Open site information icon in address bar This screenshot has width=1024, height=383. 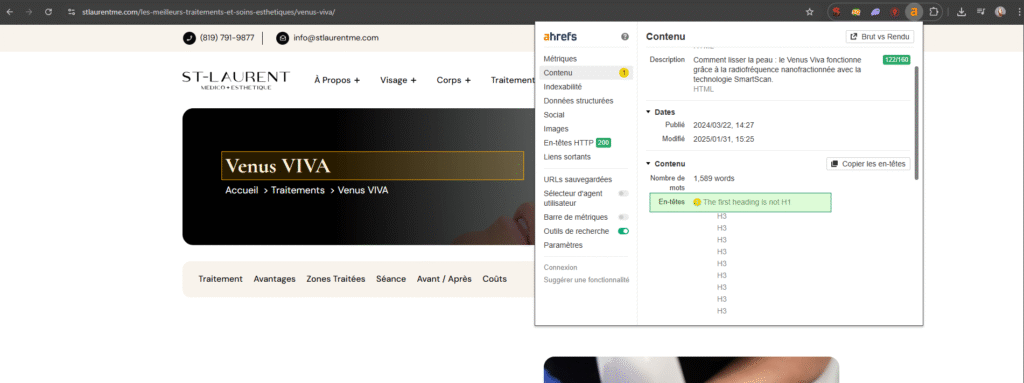tap(72, 12)
